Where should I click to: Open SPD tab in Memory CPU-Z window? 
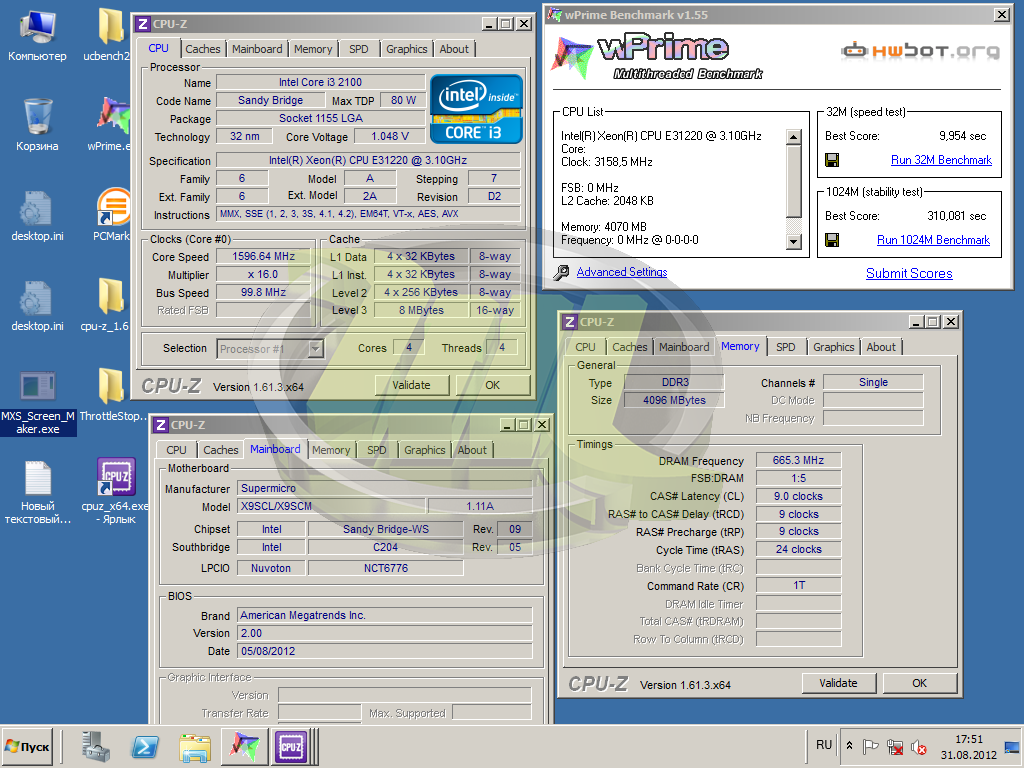pyautogui.click(x=786, y=347)
